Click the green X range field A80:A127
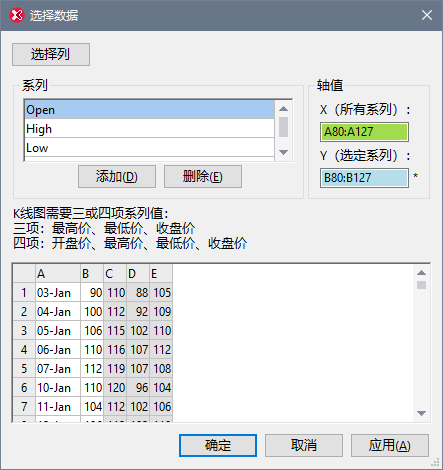The image size is (443, 470). (x=364, y=132)
